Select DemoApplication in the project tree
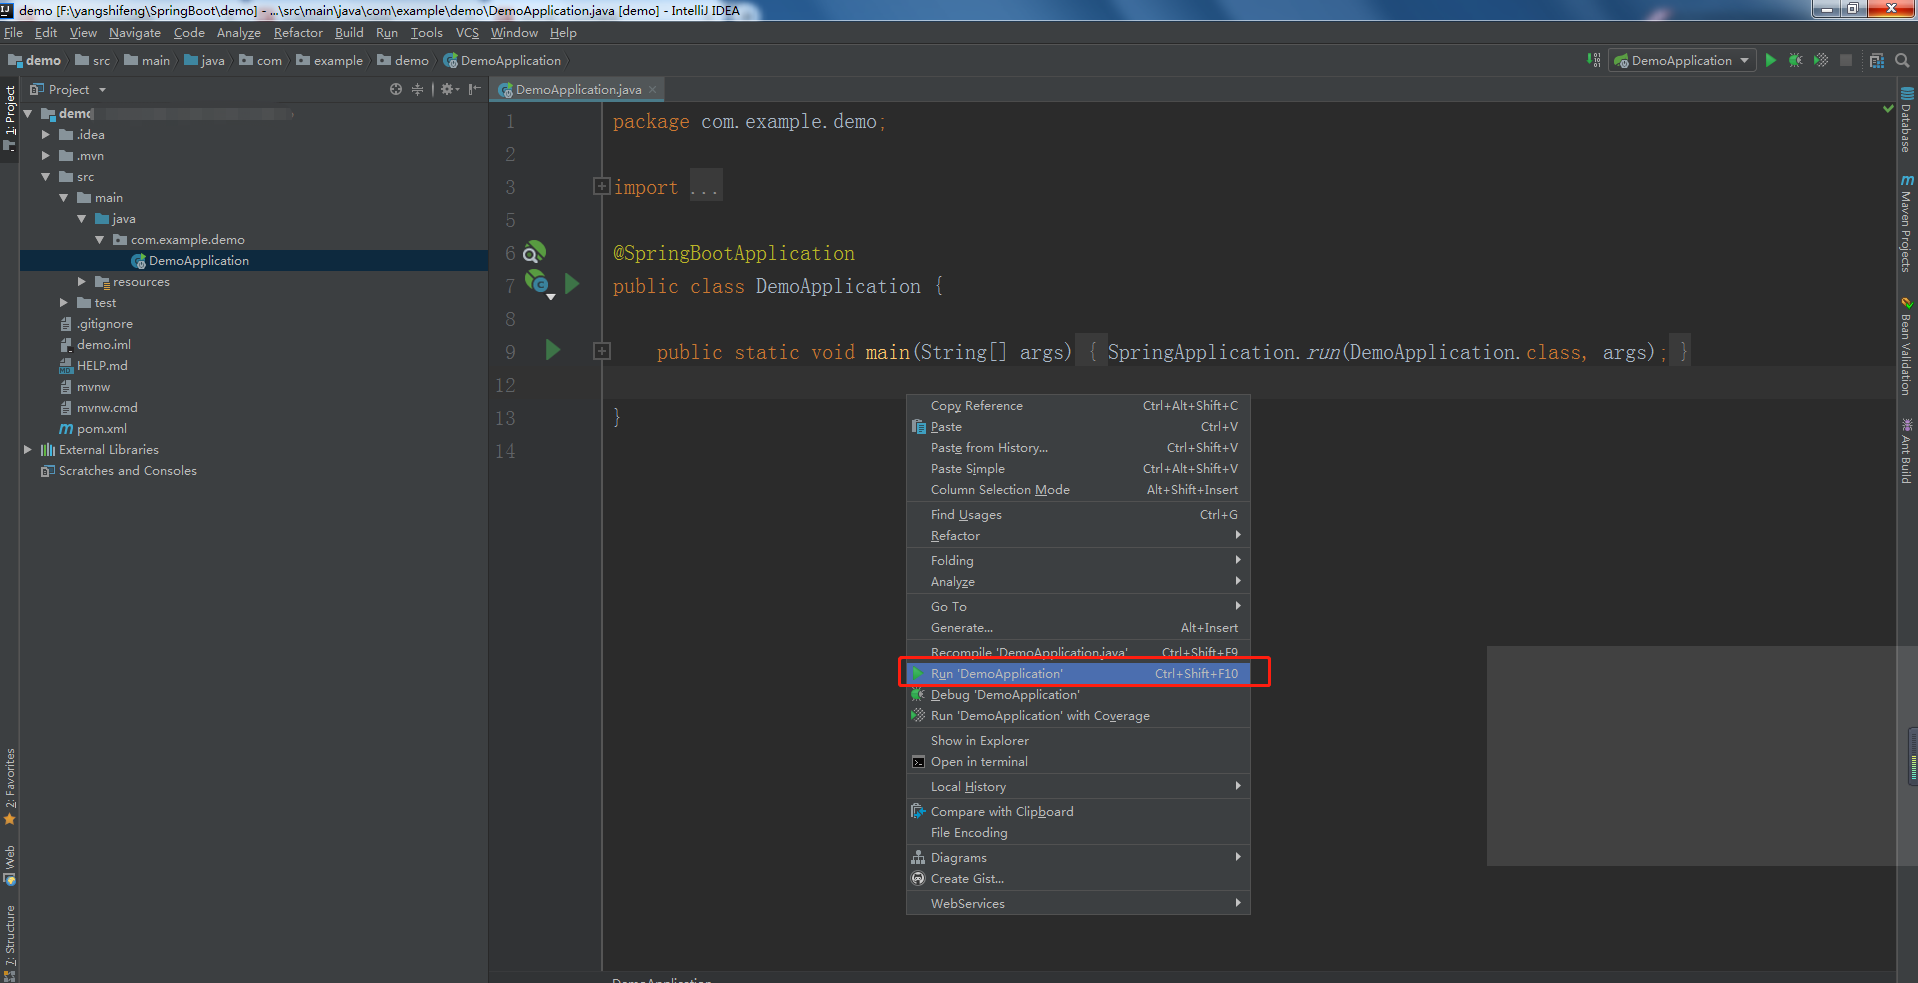This screenshot has height=983, width=1918. click(x=198, y=260)
